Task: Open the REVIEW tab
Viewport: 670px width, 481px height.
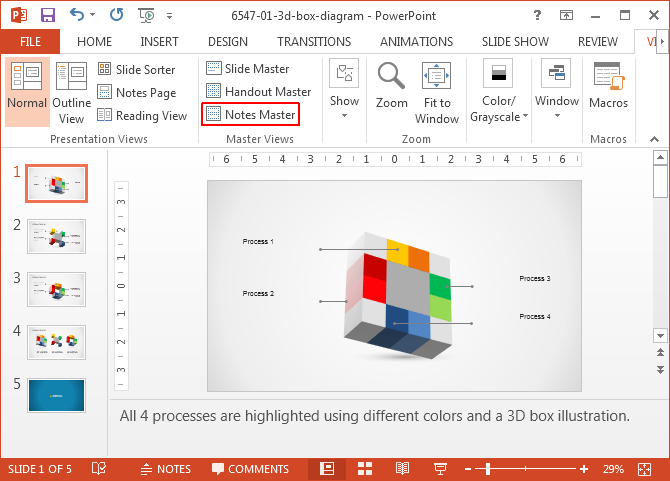Action: coord(598,41)
